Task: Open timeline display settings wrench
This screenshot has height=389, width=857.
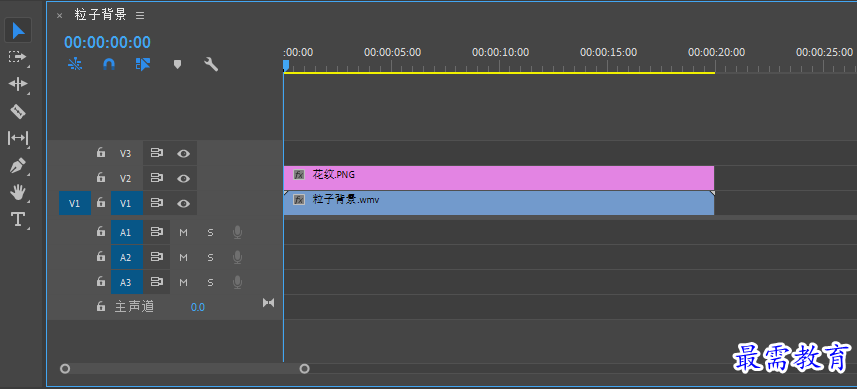Action: [211, 64]
